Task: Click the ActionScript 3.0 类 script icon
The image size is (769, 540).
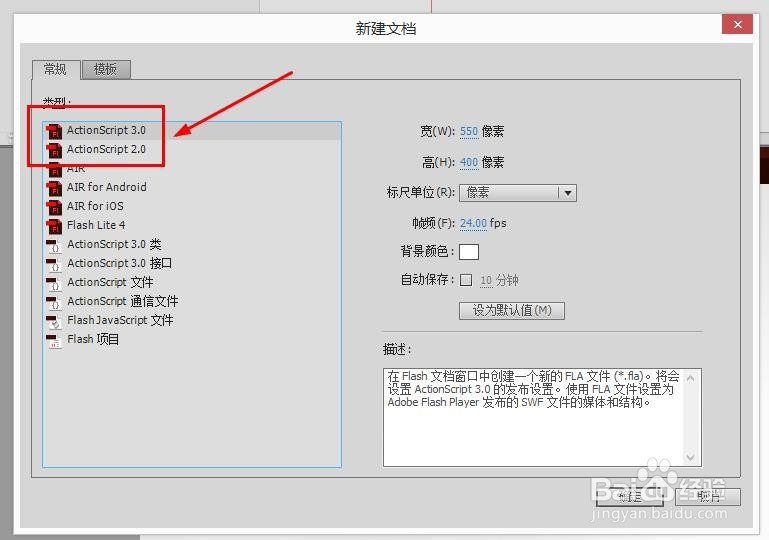Action: click(x=53, y=245)
